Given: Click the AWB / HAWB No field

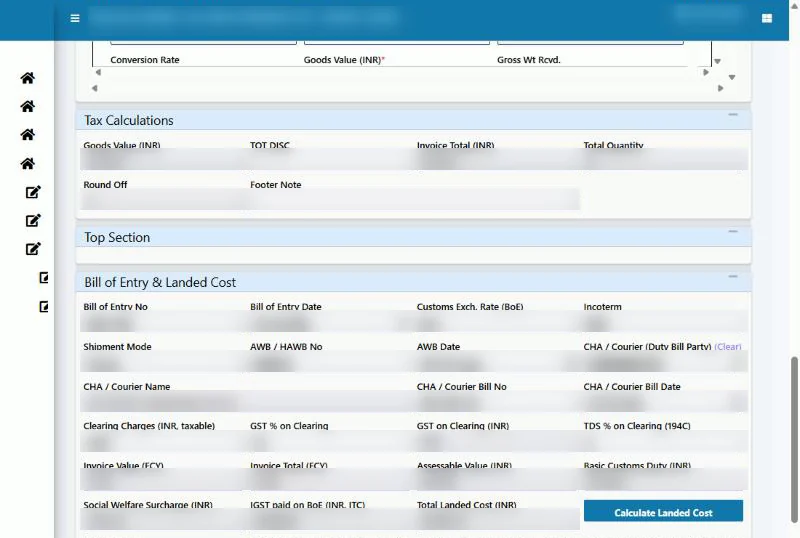Looking at the screenshot, I should pos(330,361).
